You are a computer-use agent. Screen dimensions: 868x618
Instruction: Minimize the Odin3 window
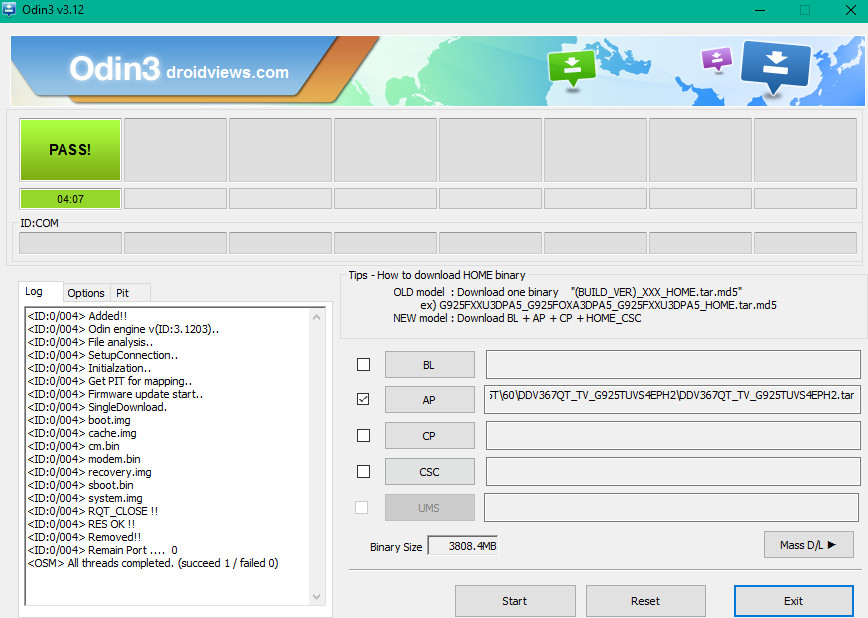point(760,10)
